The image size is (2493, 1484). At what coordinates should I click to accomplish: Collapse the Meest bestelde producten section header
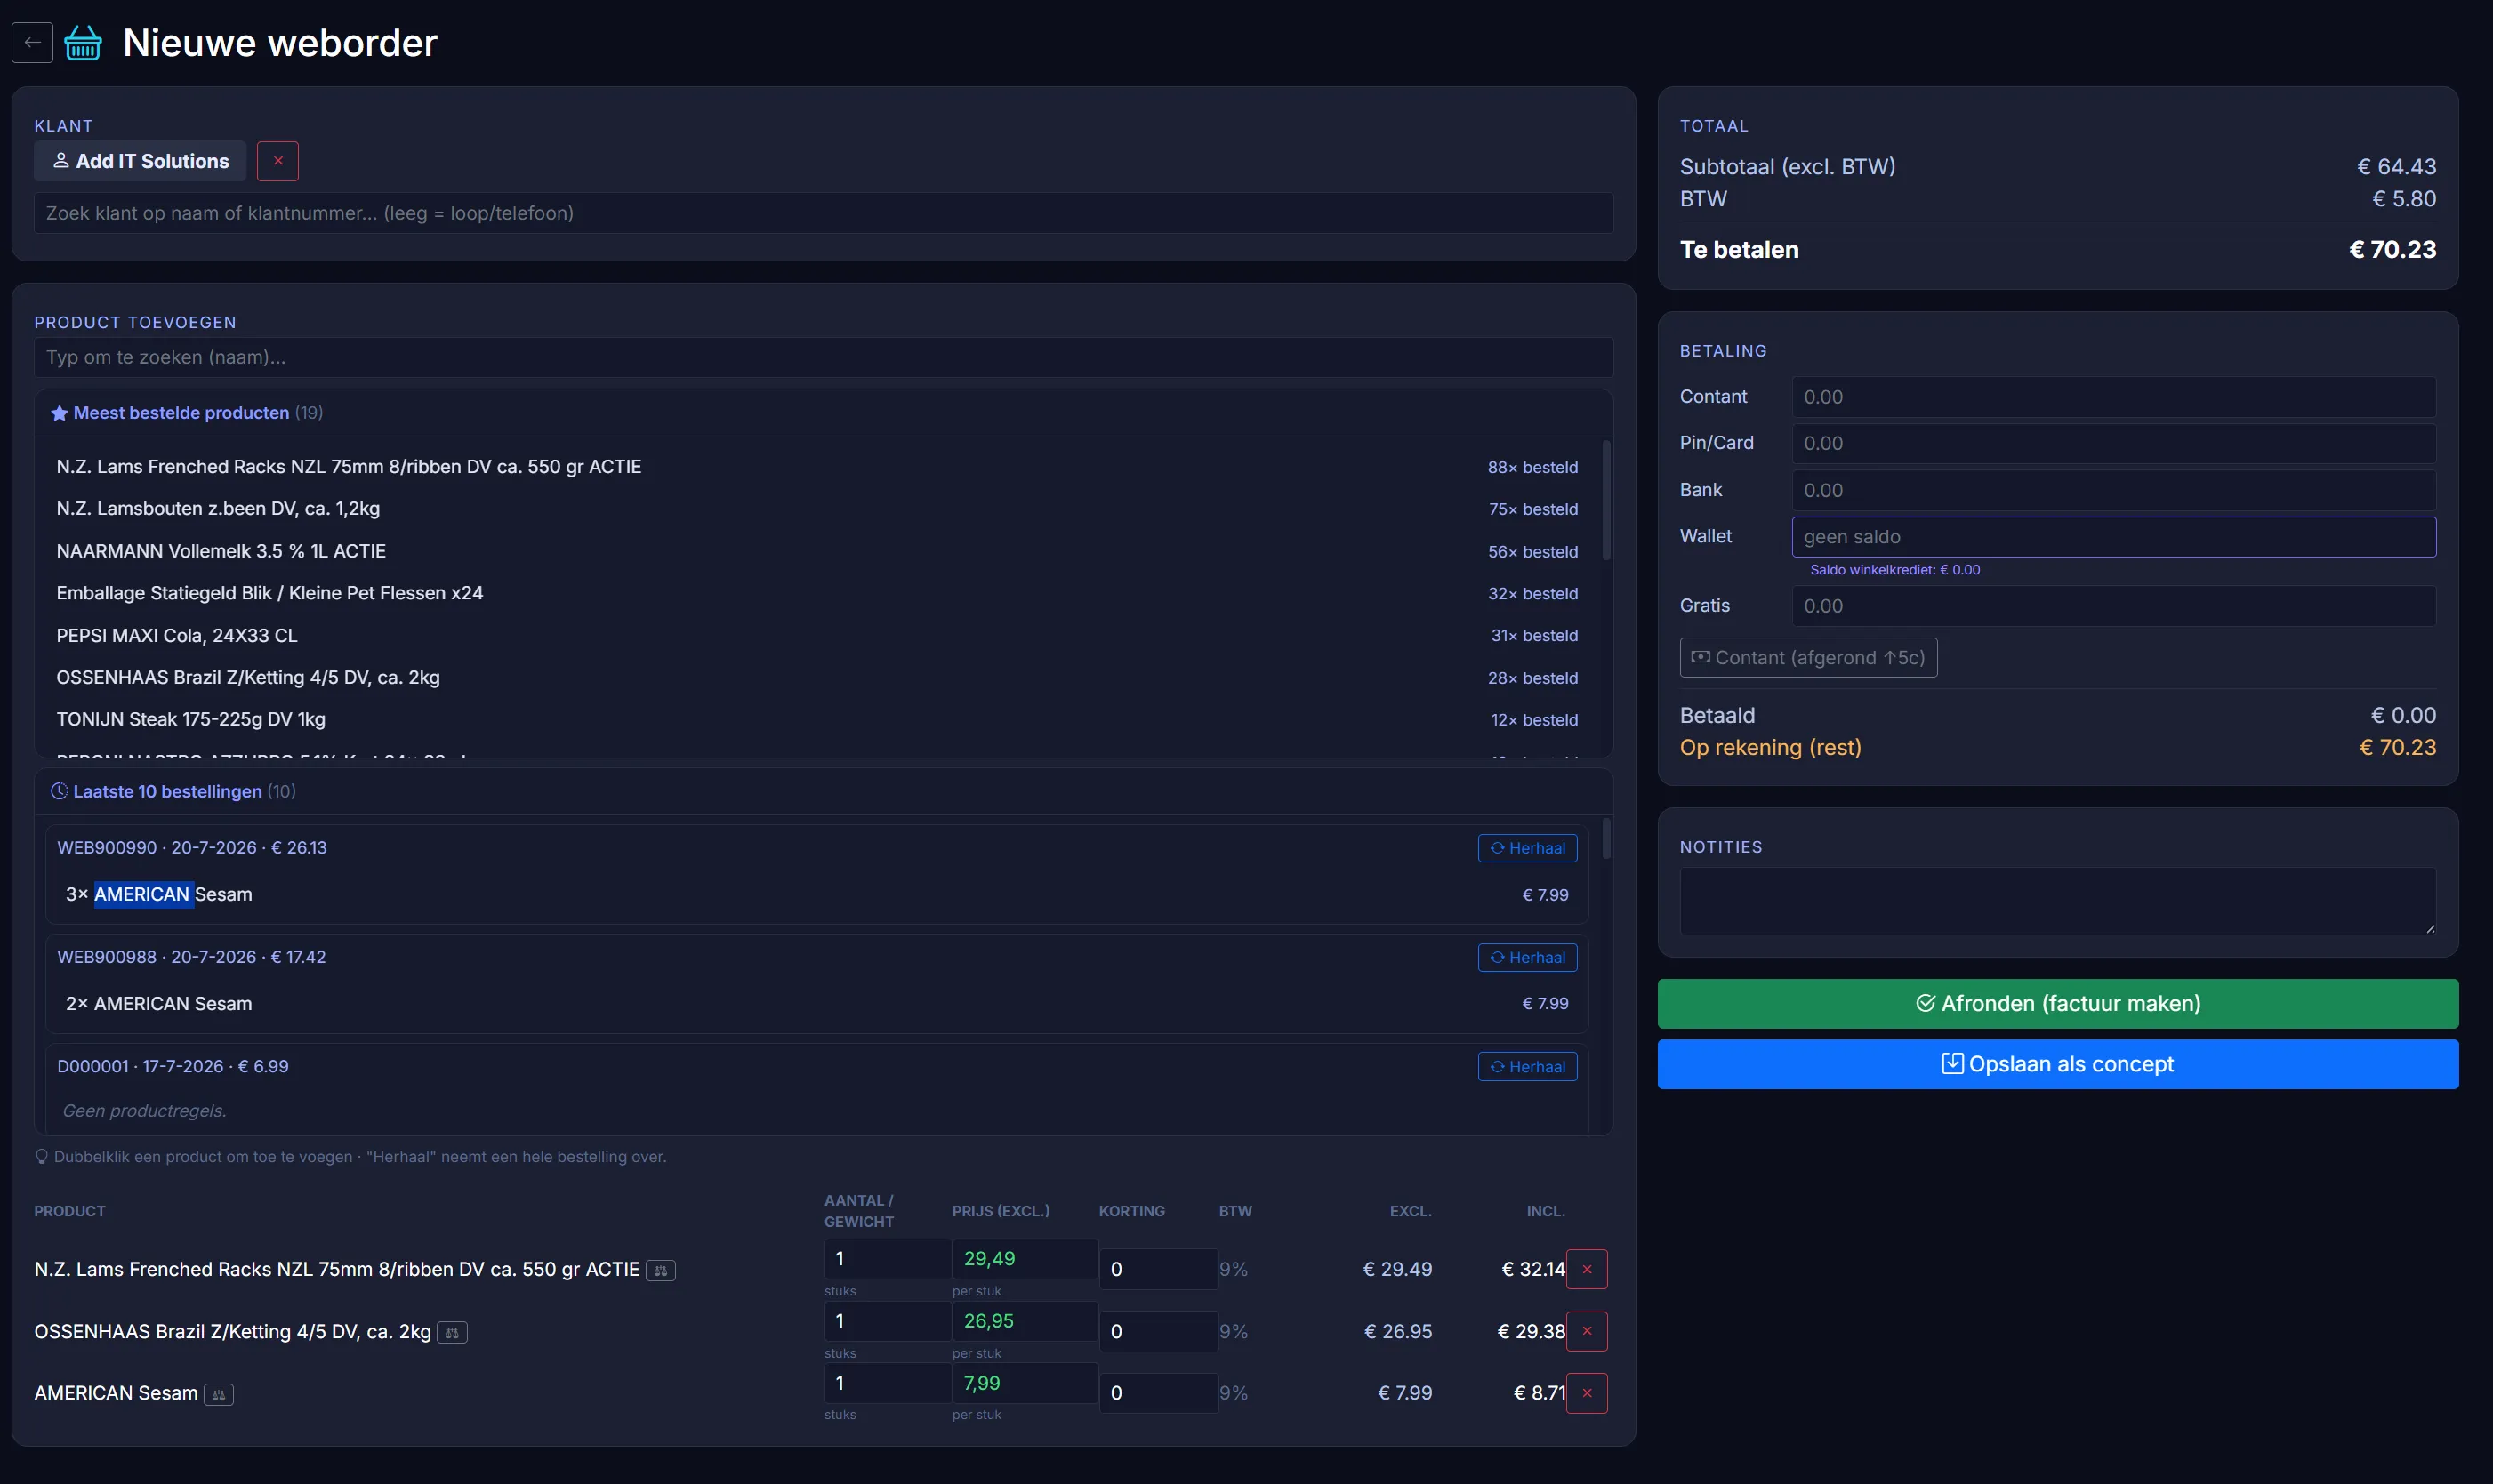823,413
